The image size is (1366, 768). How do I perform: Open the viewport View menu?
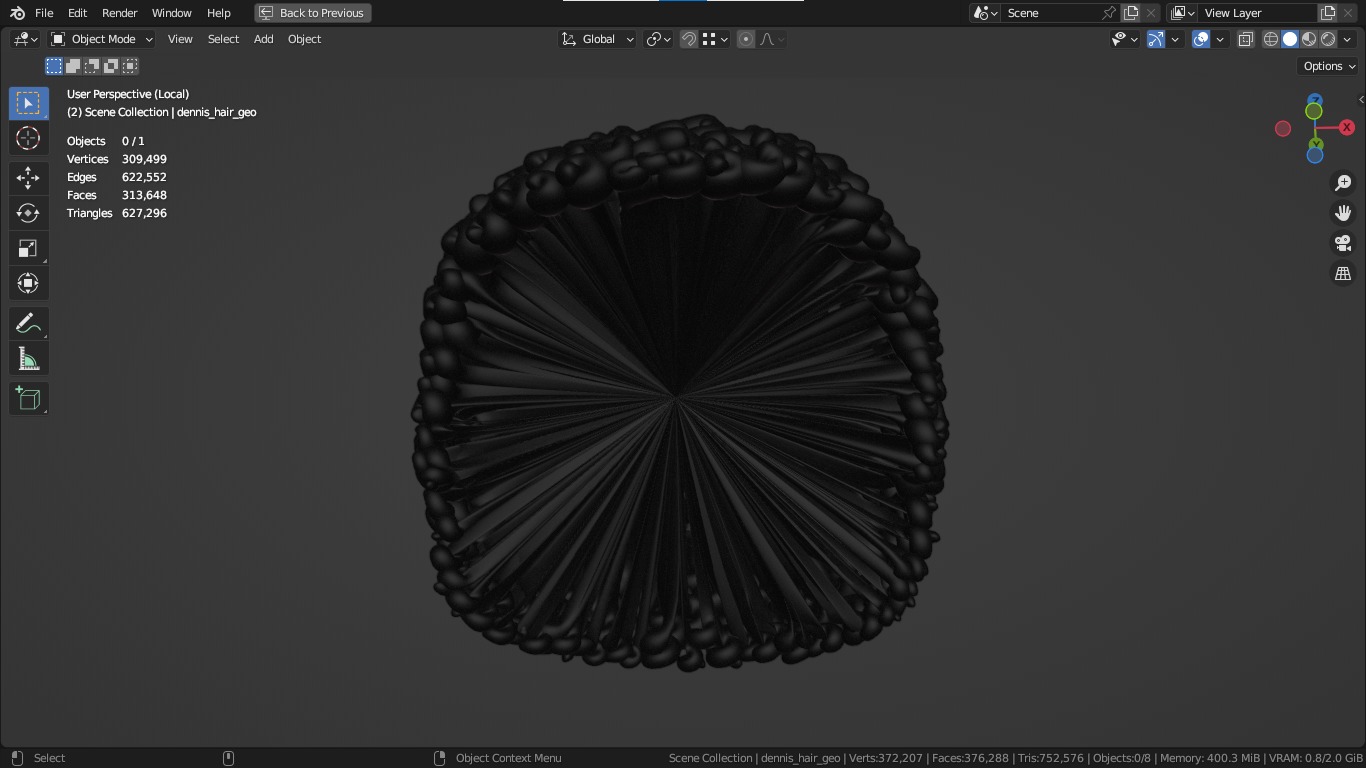click(180, 39)
